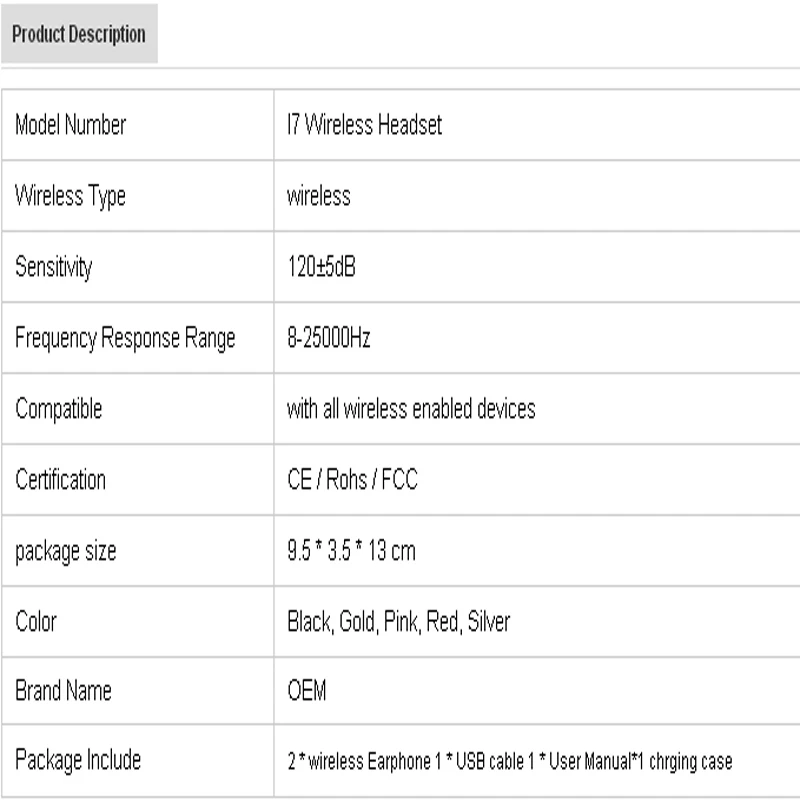
Task: Select the 8-25000Hz value text
Action: click(329, 338)
